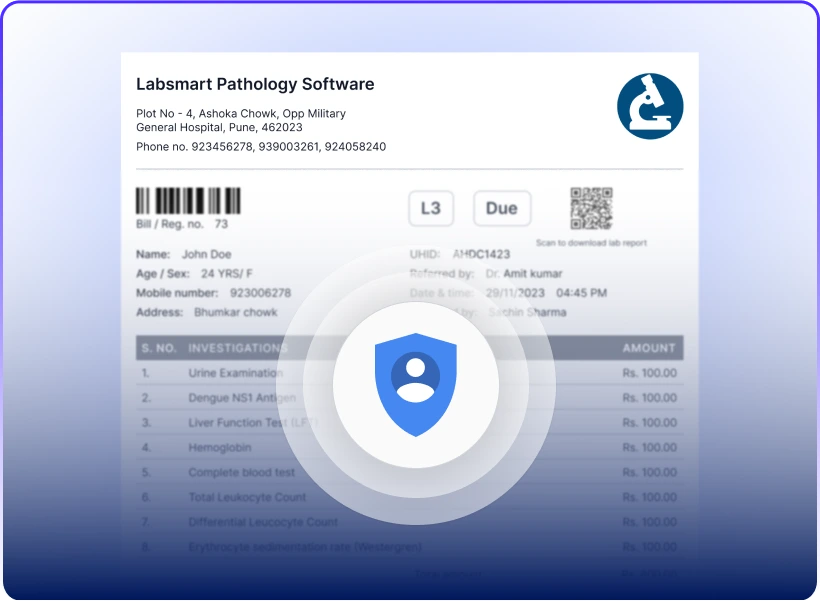This screenshot has width=820, height=601.
Task: Click the patient name John Doe
Action: 207,254
